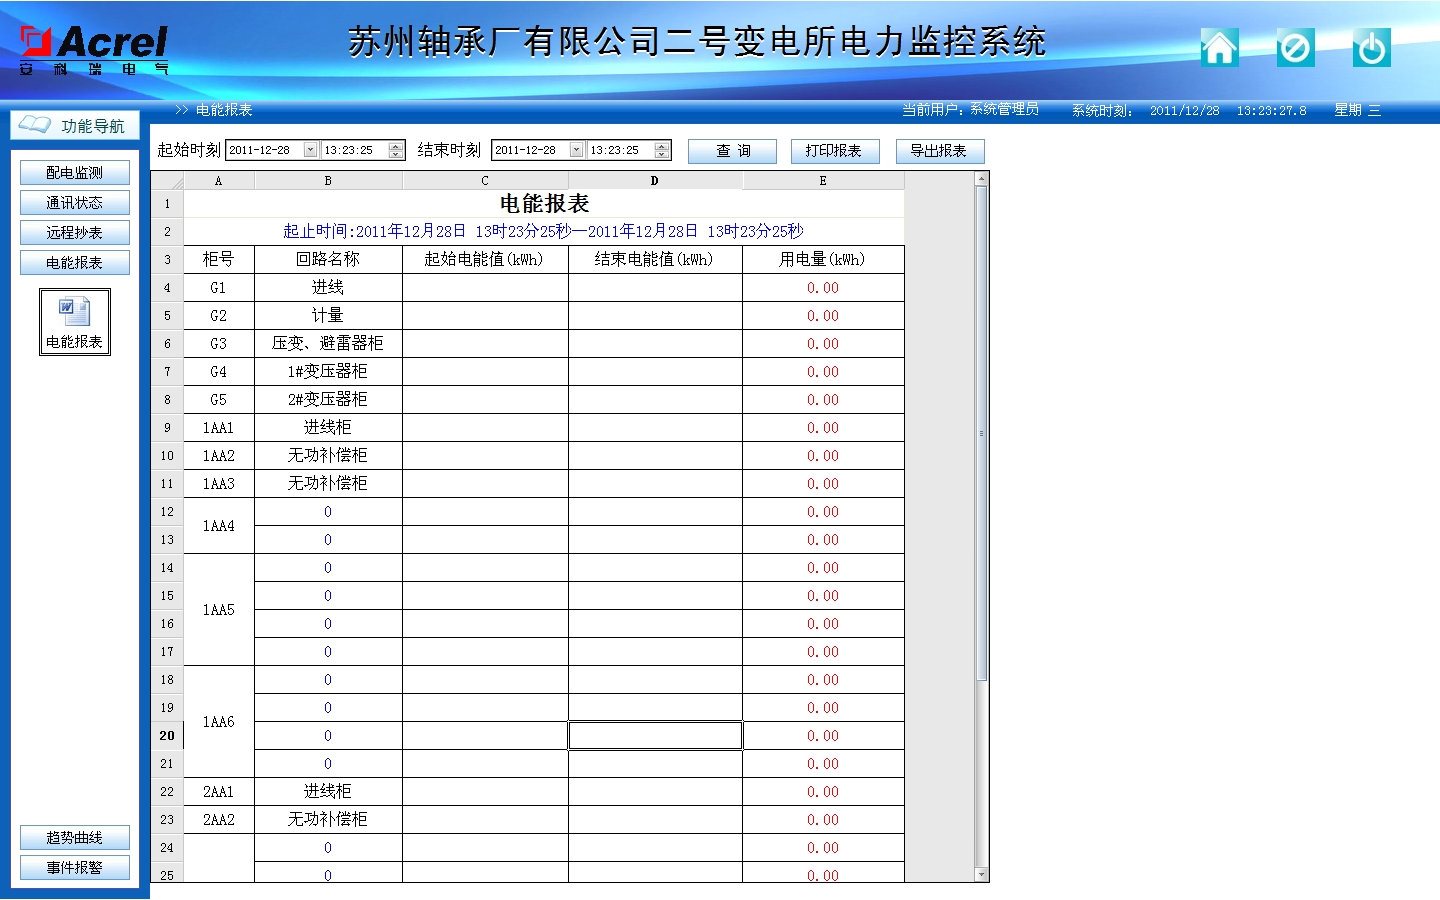Select column C header in the table
This screenshot has height=900, width=1440.
coord(485,181)
